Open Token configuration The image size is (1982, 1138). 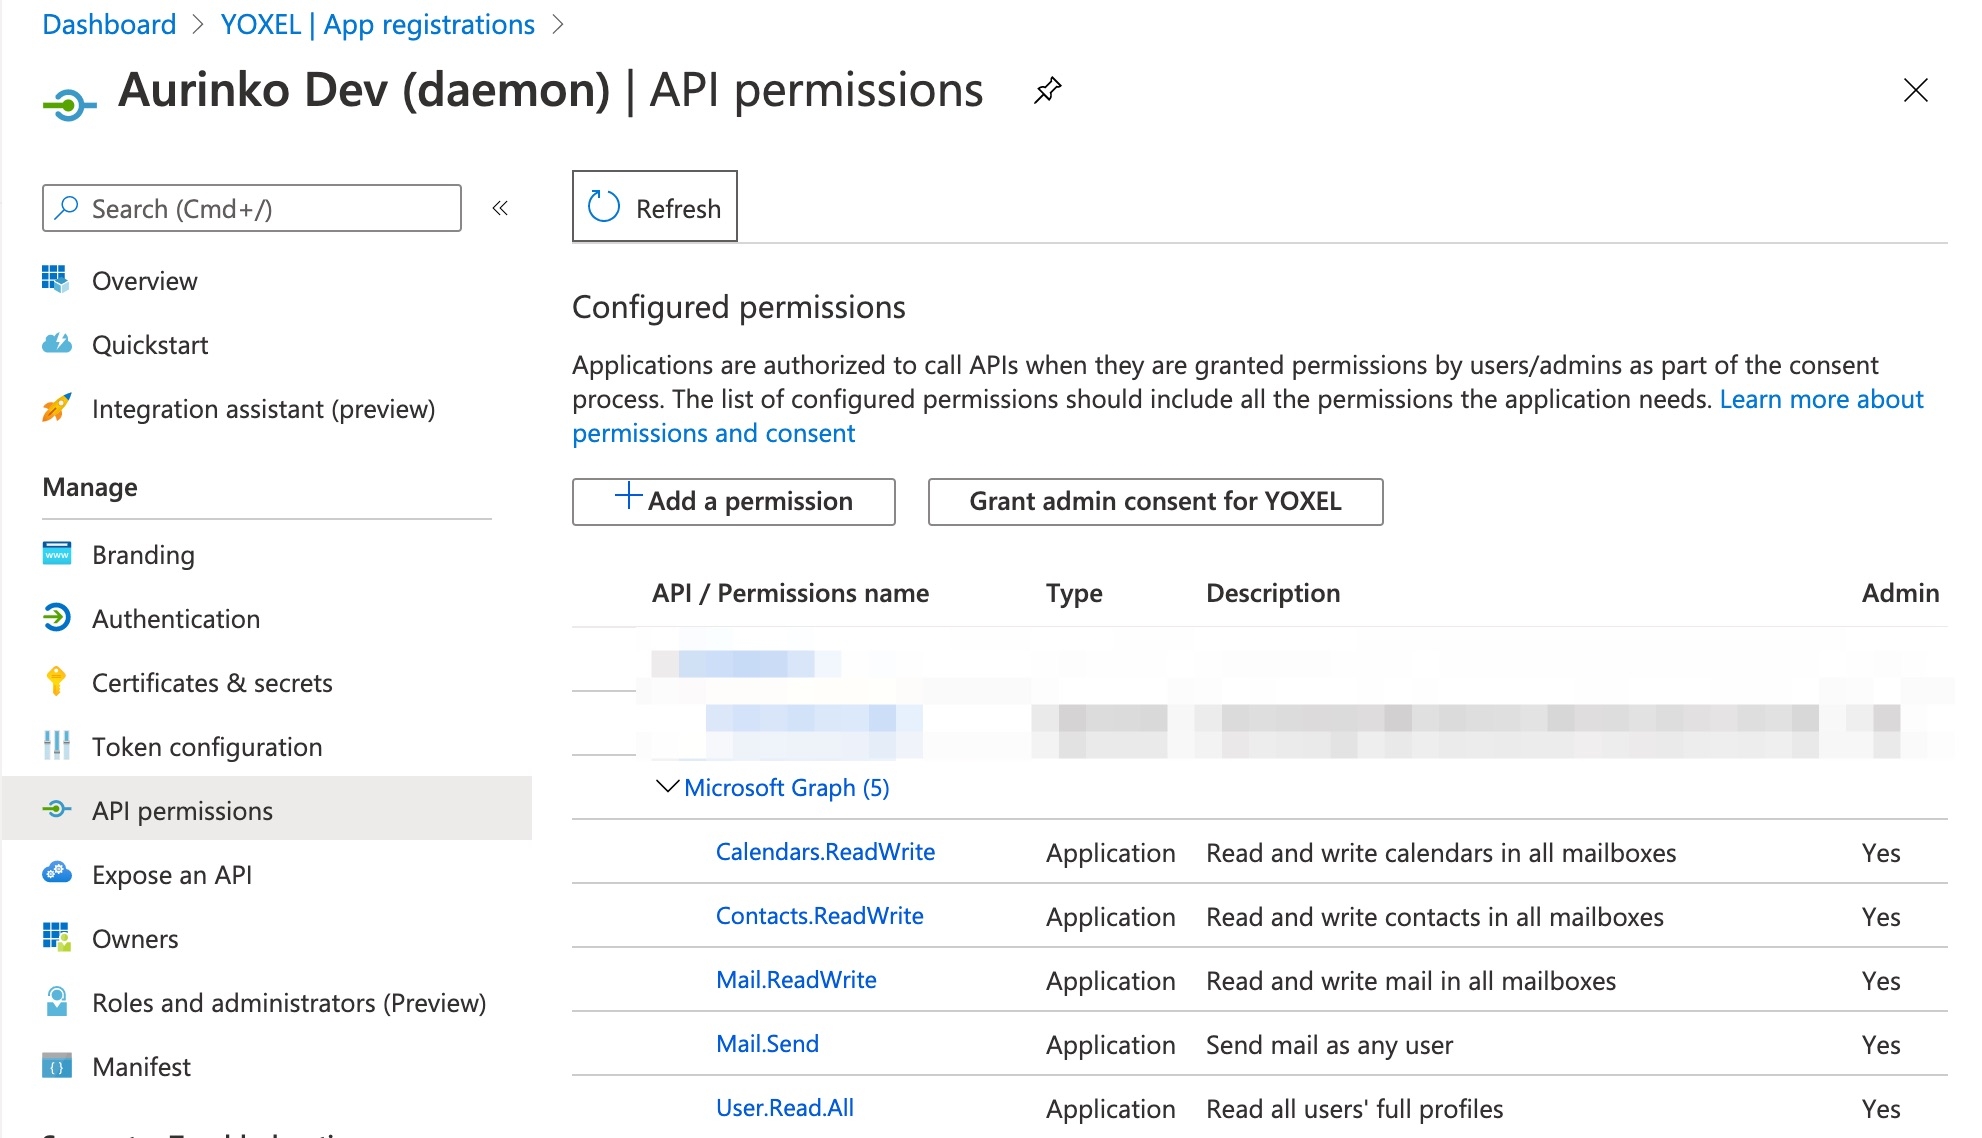[x=207, y=747]
